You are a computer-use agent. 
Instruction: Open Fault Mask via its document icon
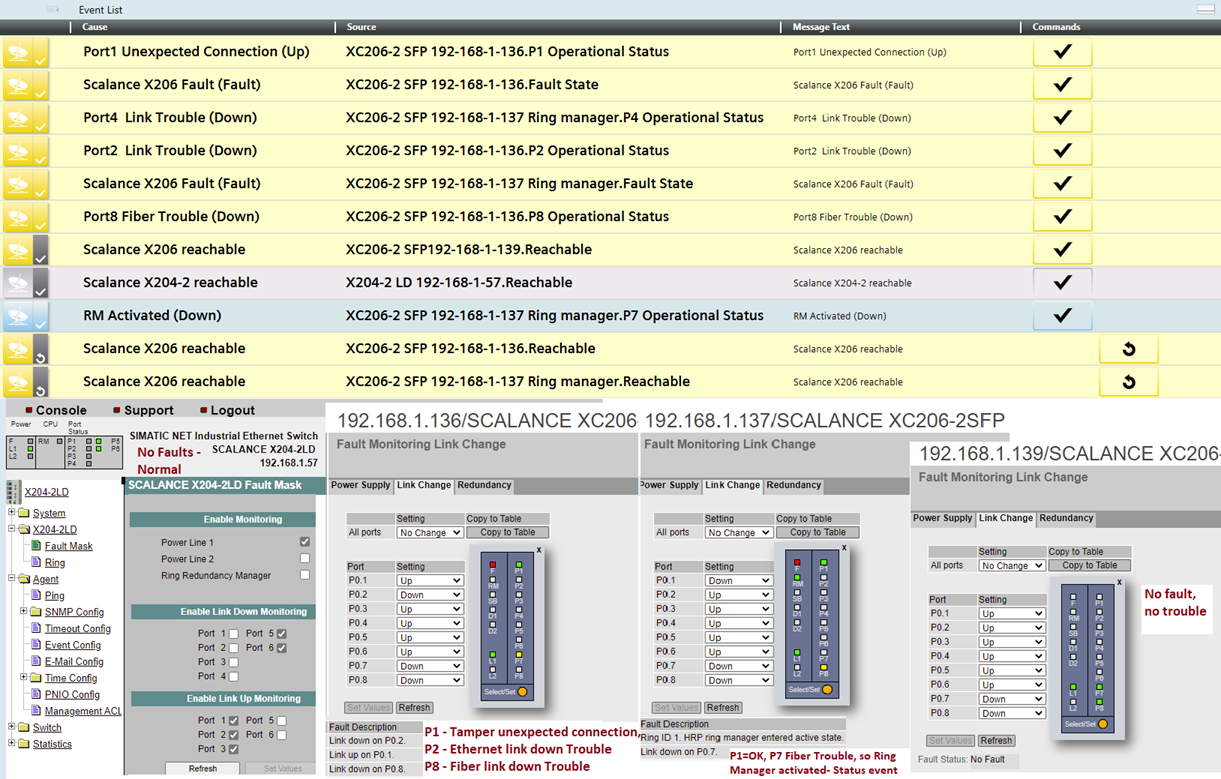37,547
